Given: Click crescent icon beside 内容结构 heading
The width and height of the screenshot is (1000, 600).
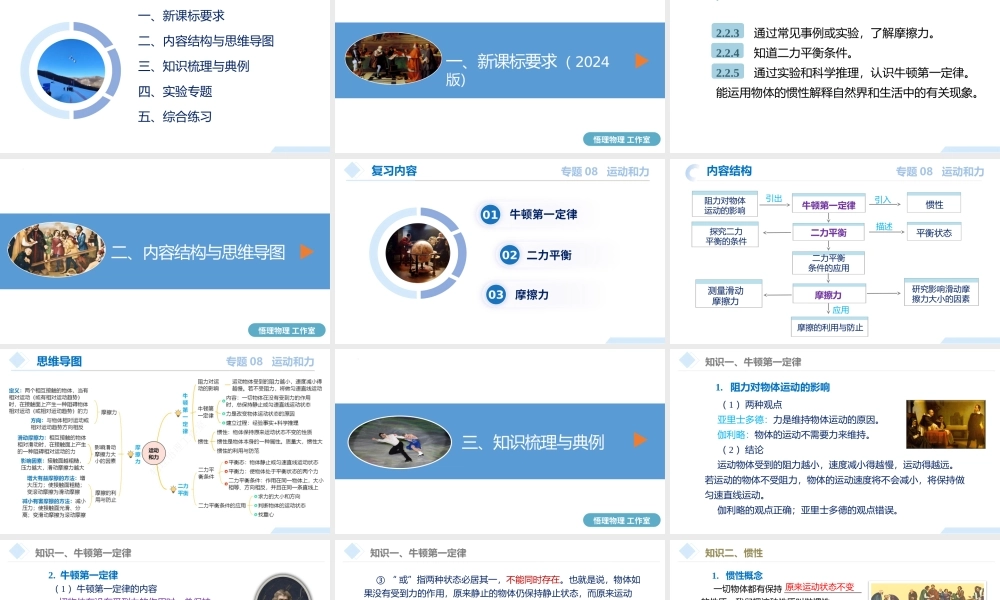Looking at the screenshot, I should pos(692,172).
